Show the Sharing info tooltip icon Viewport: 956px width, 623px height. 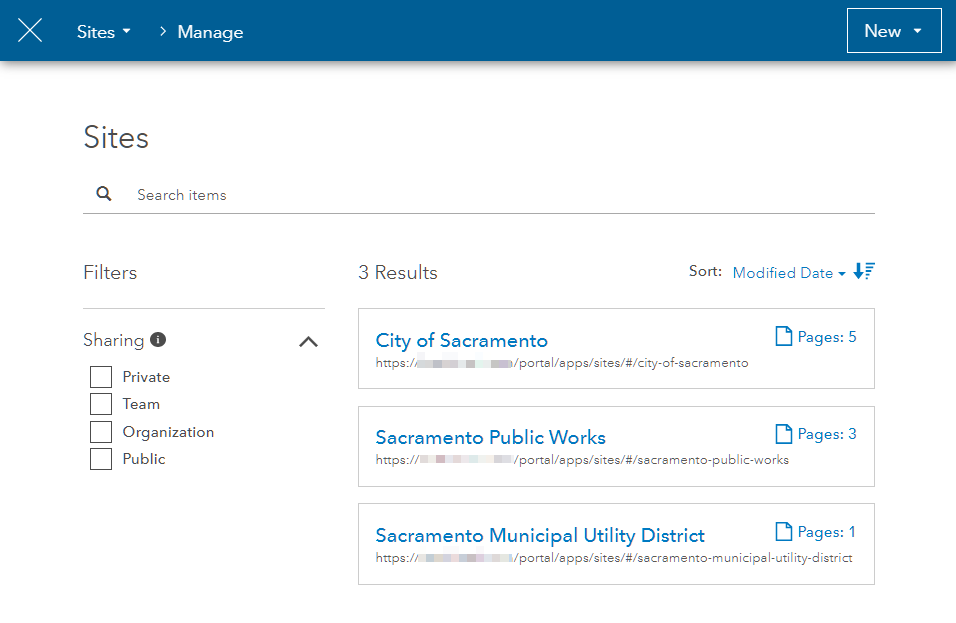[158, 340]
